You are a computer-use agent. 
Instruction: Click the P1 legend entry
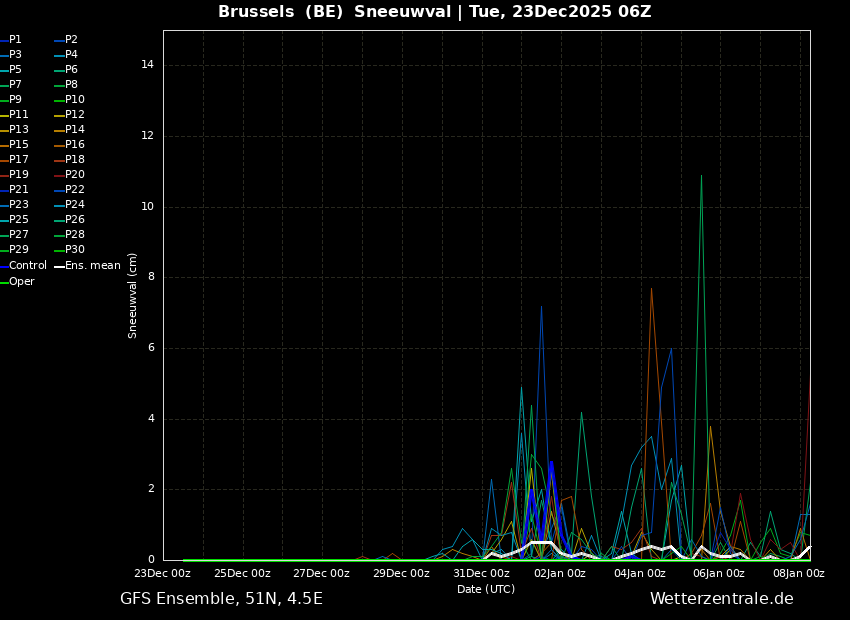tap(15, 40)
